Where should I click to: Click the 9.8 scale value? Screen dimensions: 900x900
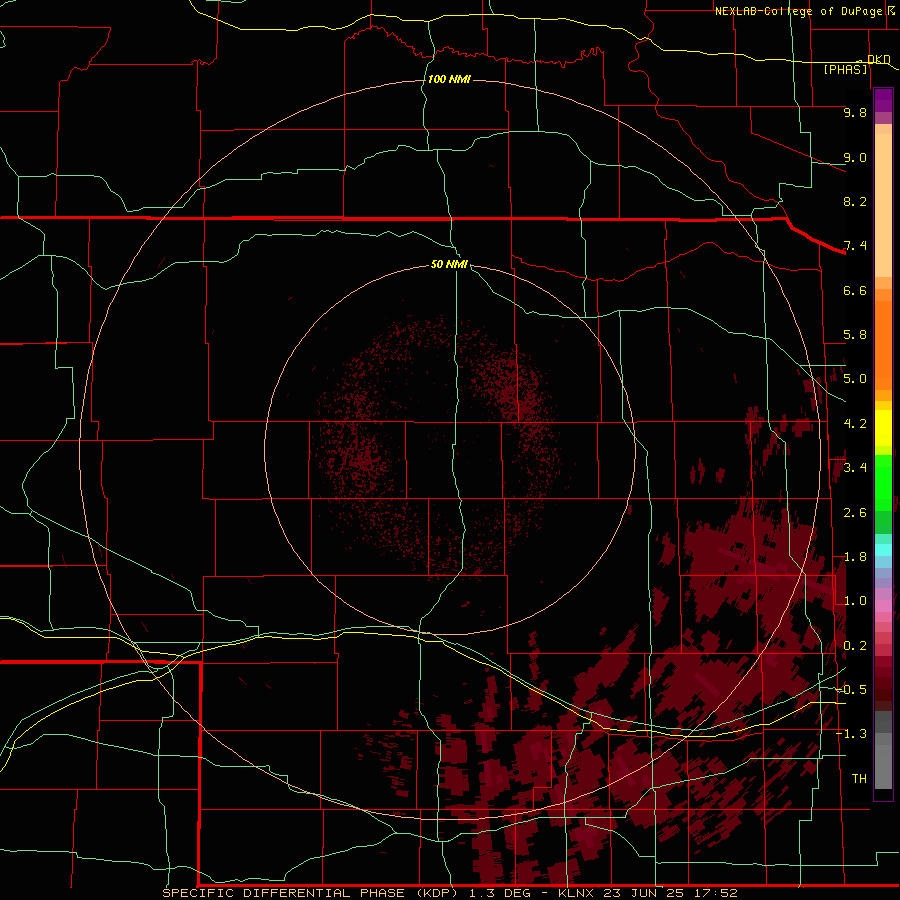tap(855, 112)
